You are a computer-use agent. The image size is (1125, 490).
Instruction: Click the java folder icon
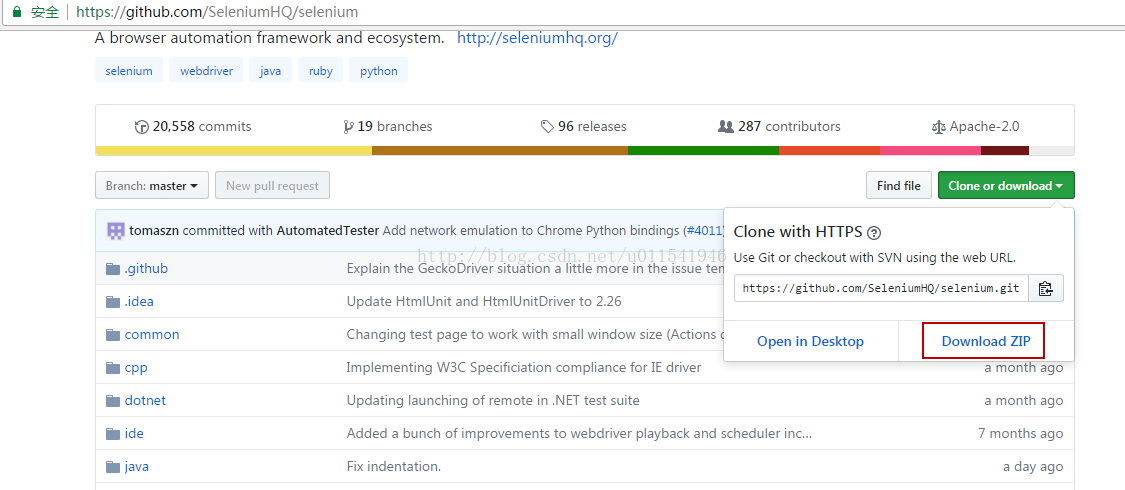pos(113,467)
